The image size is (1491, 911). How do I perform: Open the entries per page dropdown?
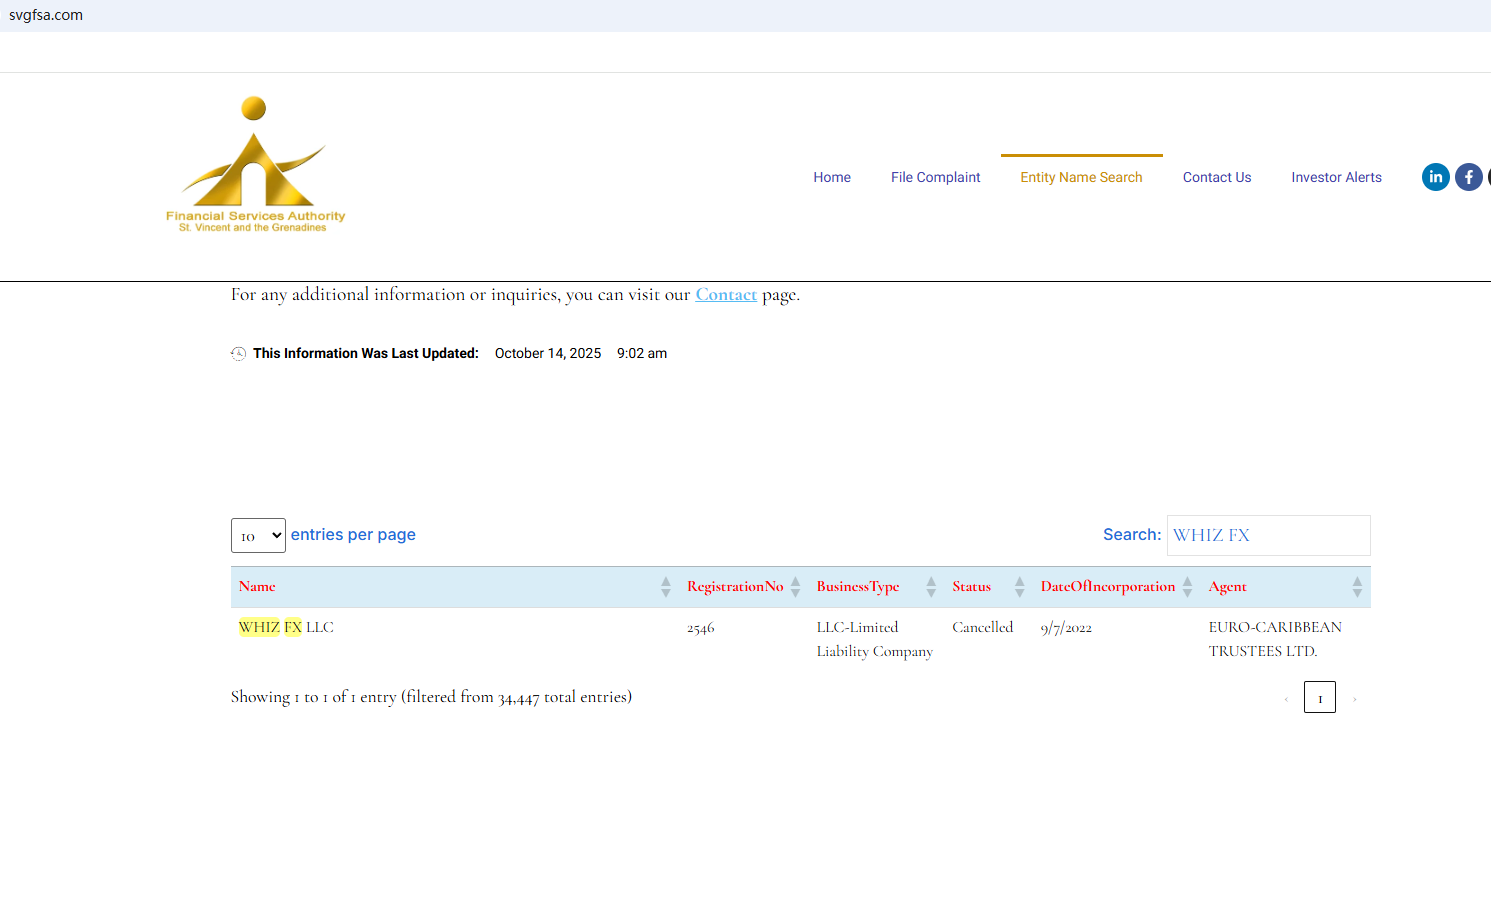click(258, 536)
